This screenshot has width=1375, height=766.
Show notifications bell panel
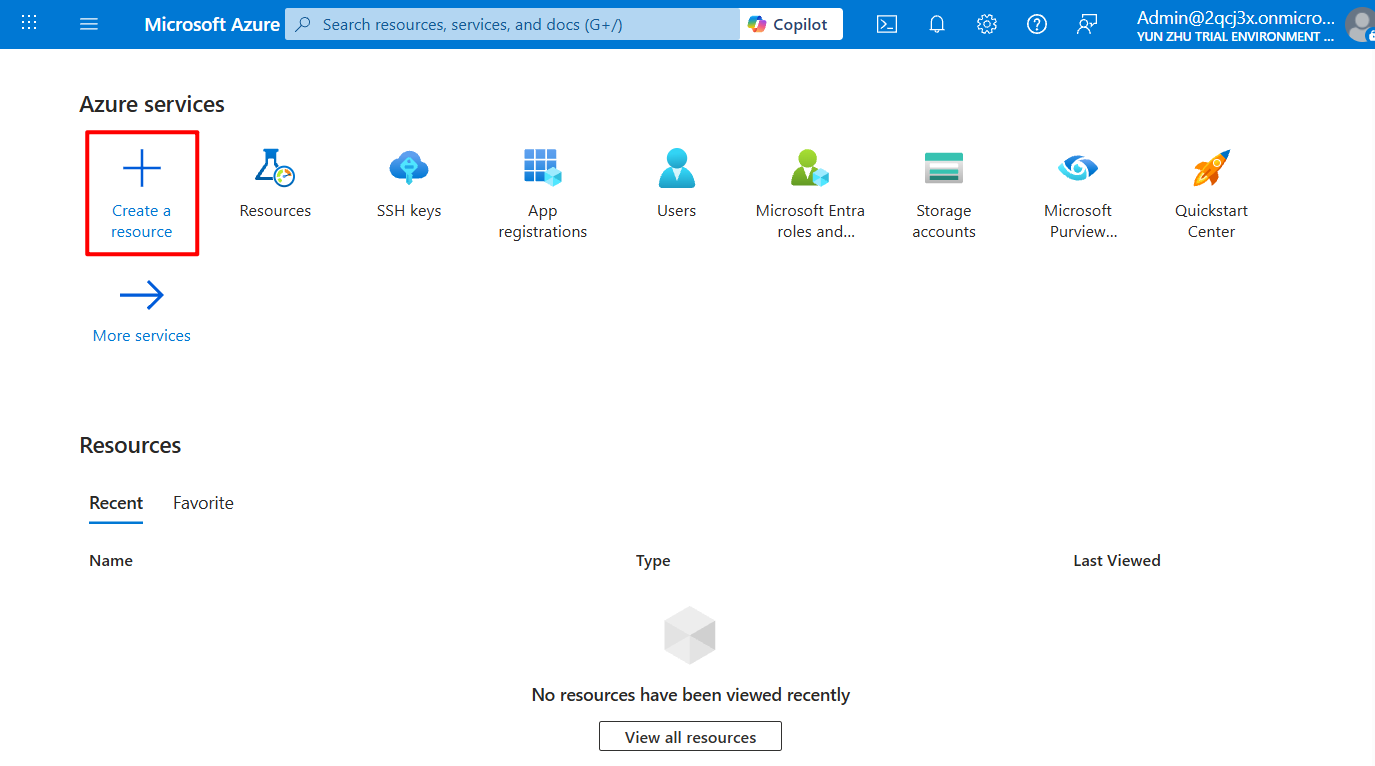937,24
